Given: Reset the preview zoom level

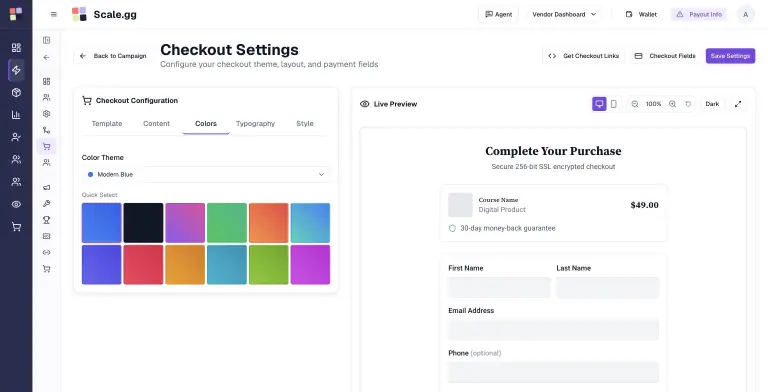Looking at the screenshot, I should pyautogui.click(x=688, y=104).
